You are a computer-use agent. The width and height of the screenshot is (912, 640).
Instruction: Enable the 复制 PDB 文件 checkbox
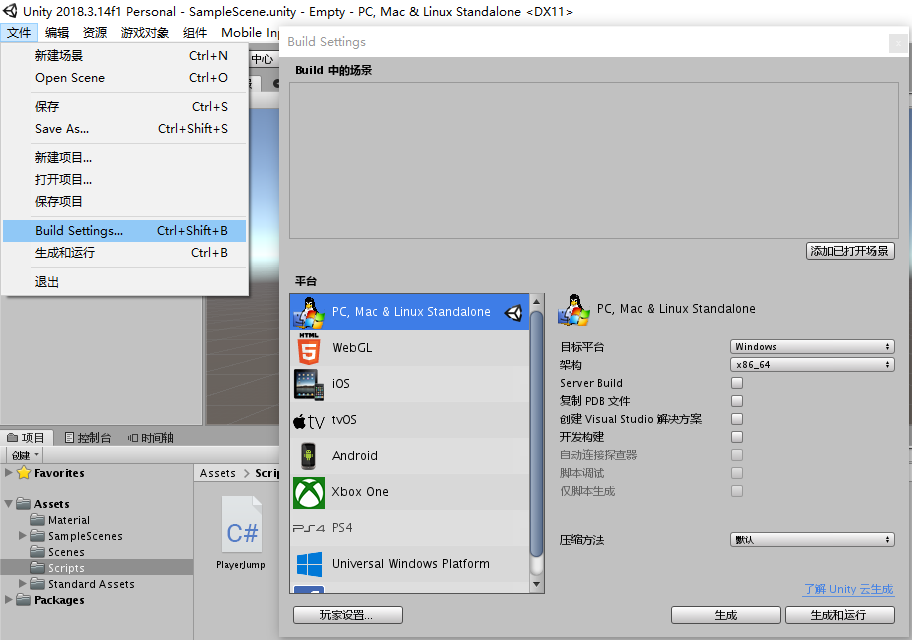[x=737, y=401]
